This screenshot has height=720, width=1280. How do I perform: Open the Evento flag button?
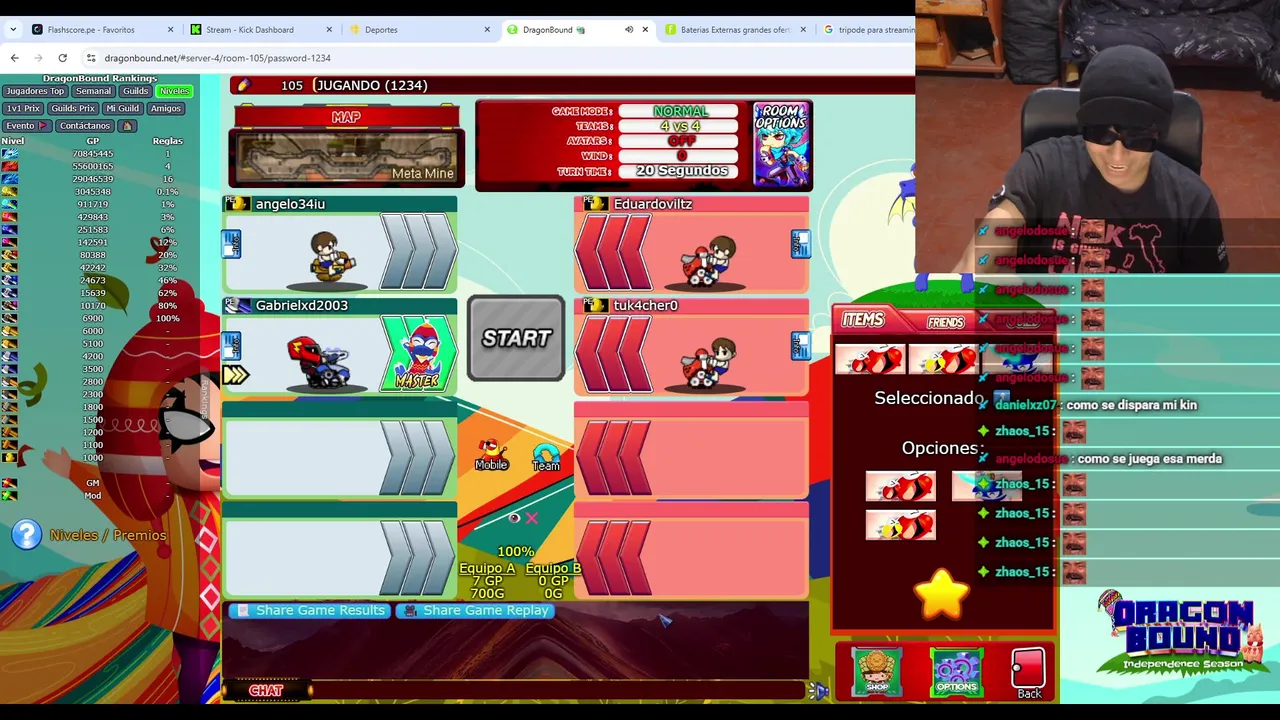point(25,126)
